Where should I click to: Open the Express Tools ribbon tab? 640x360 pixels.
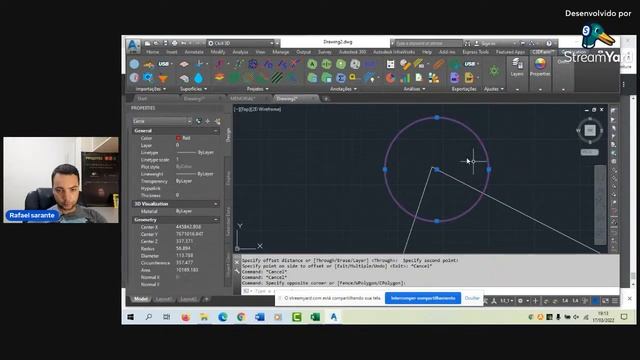point(476,52)
